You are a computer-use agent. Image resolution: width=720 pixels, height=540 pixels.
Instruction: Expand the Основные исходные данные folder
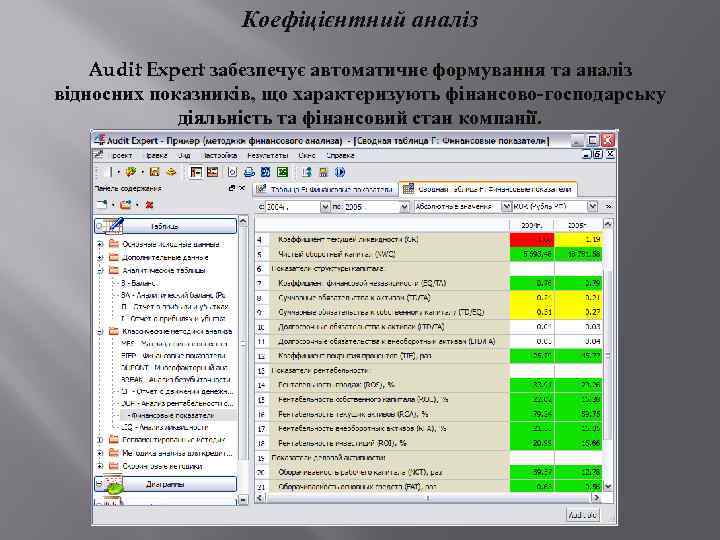point(100,244)
